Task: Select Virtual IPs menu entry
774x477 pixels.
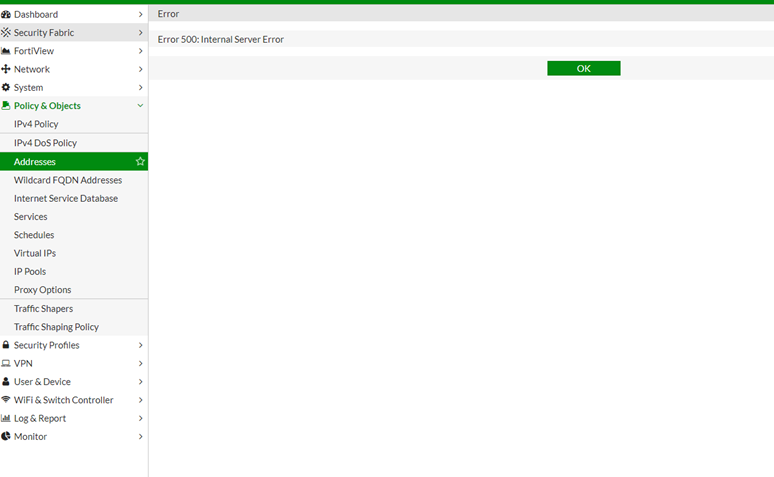Action: 35,253
